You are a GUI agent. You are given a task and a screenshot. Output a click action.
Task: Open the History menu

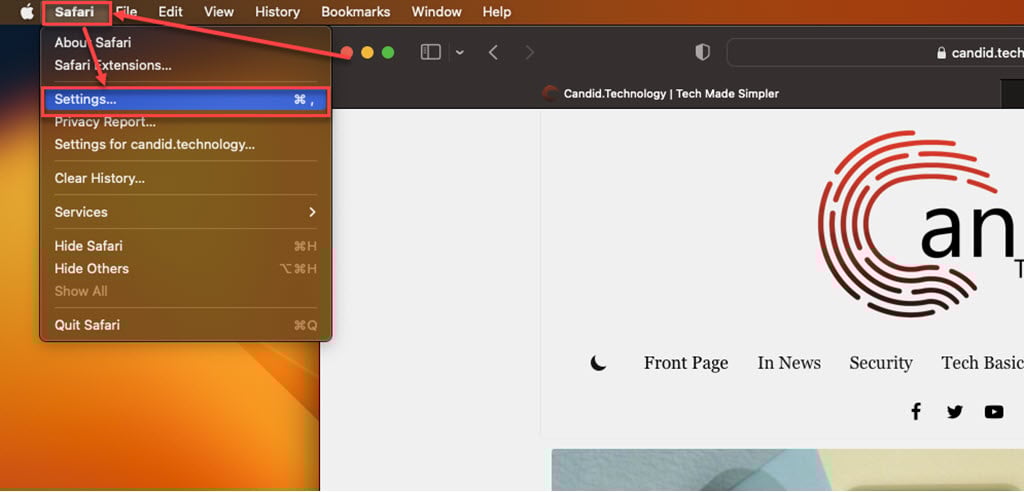(x=278, y=12)
